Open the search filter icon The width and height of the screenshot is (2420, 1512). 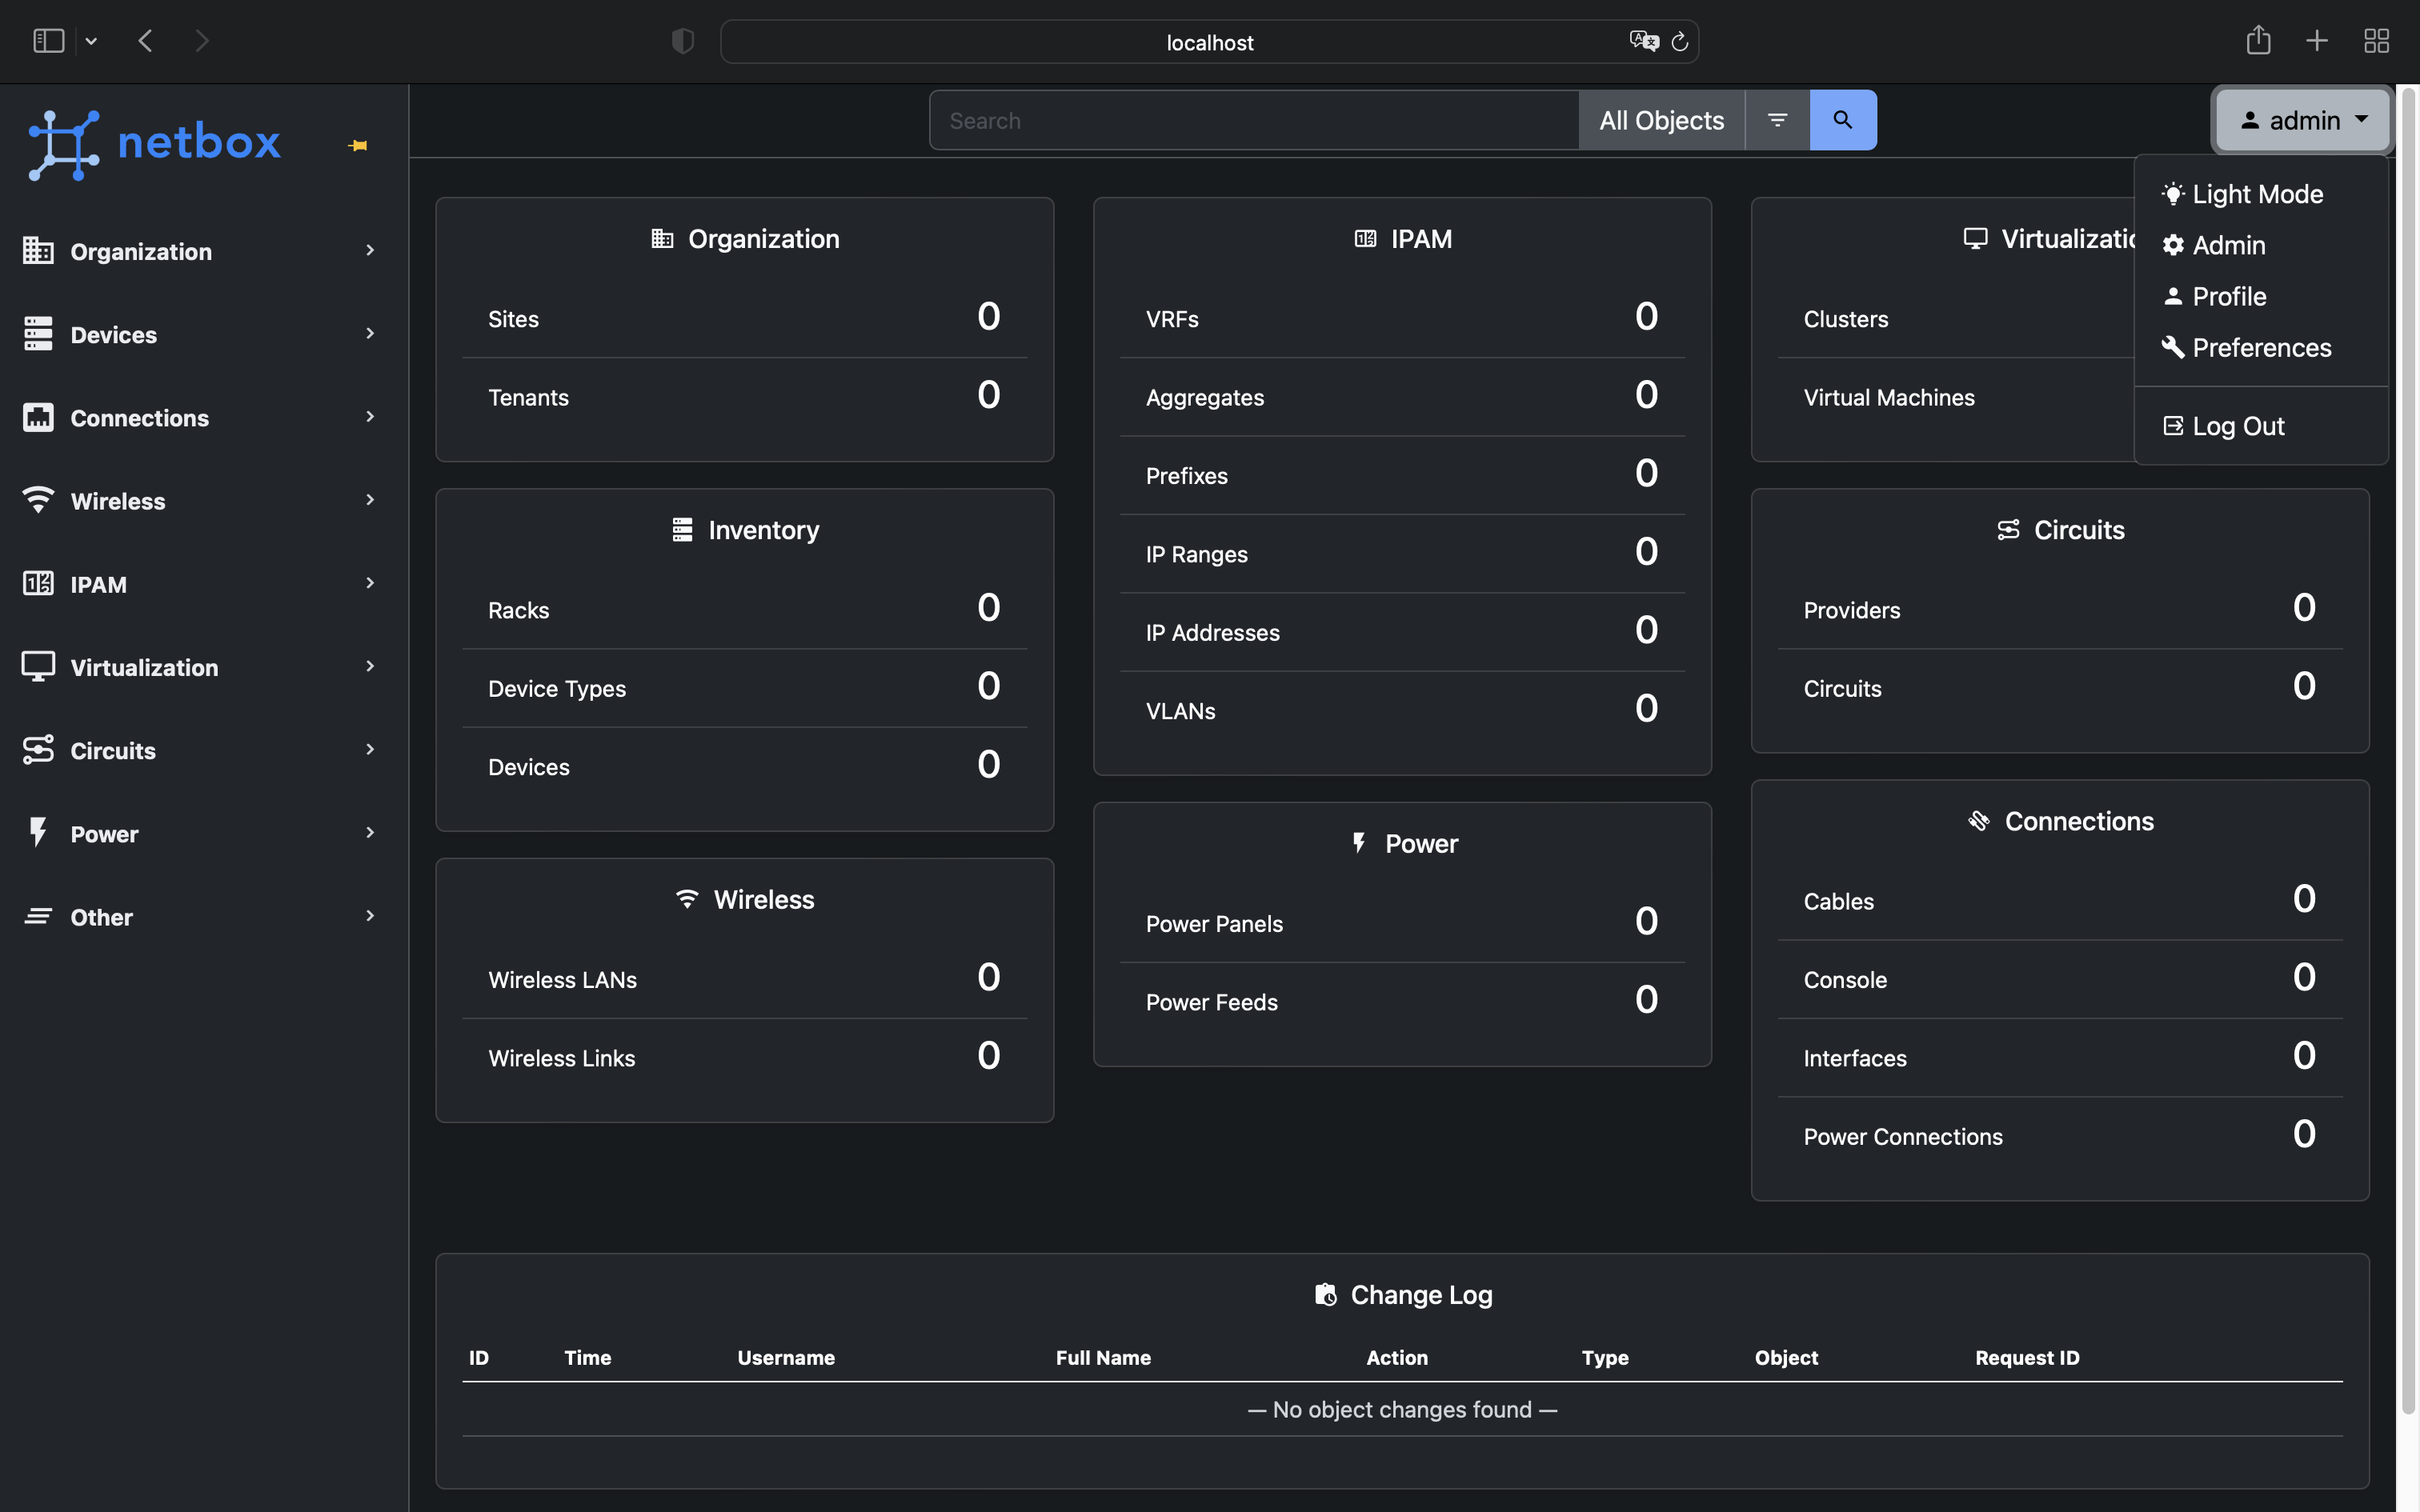click(x=1777, y=120)
